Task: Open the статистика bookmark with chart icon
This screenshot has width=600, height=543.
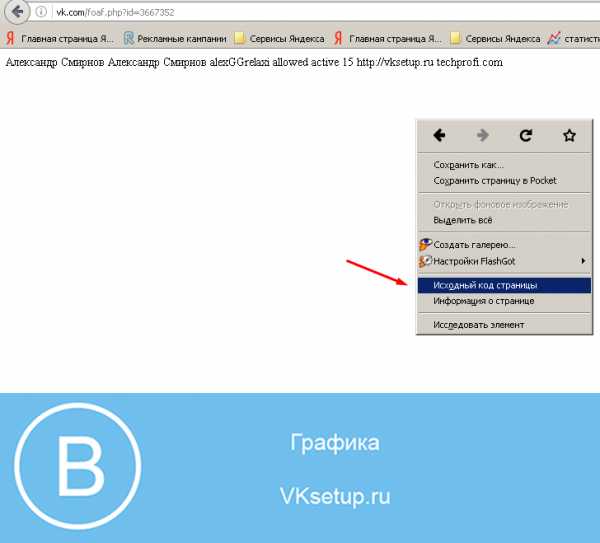Action: [574, 39]
